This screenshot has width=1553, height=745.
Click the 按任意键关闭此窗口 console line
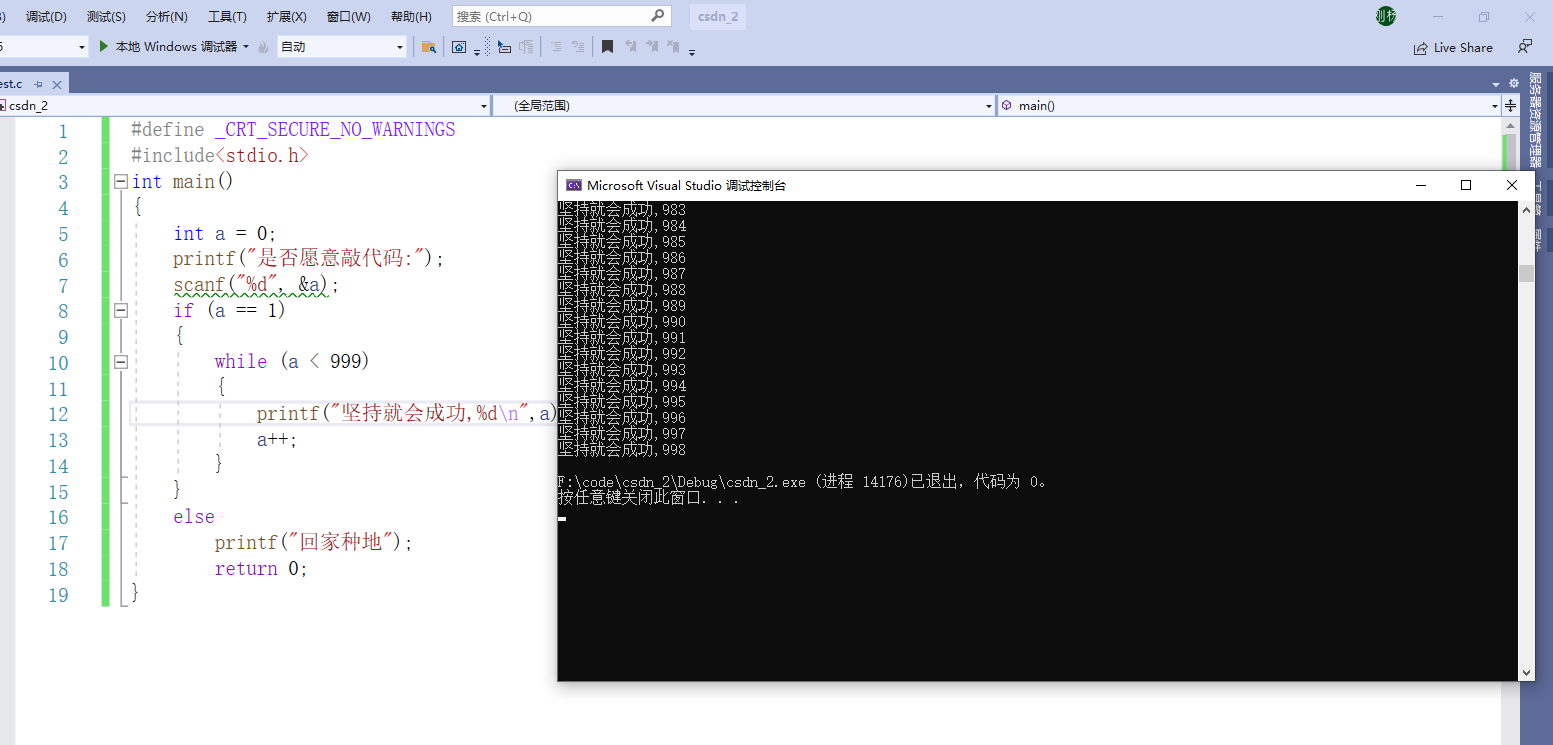pyautogui.click(x=648, y=498)
